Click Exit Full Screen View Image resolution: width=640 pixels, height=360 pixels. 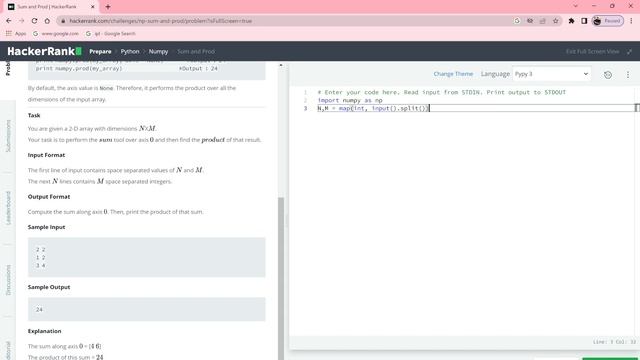coord(592,51)
